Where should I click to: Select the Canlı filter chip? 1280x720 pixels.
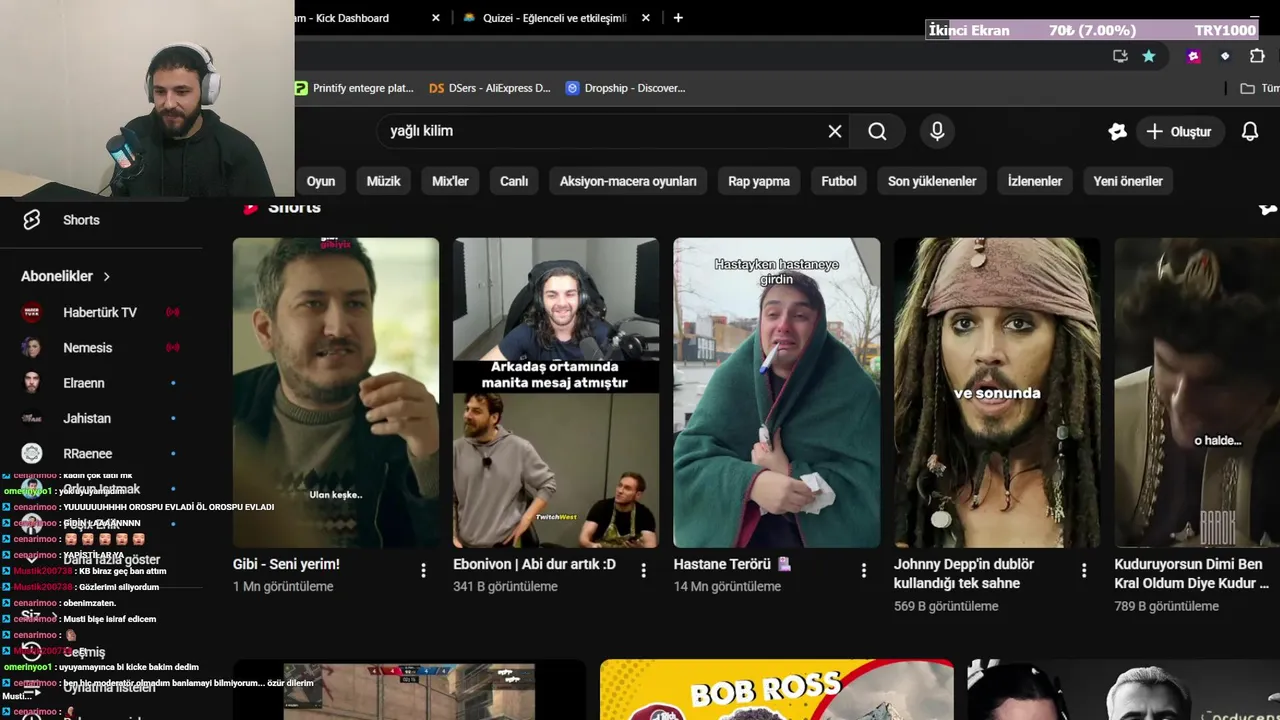(x=514, y=181)
